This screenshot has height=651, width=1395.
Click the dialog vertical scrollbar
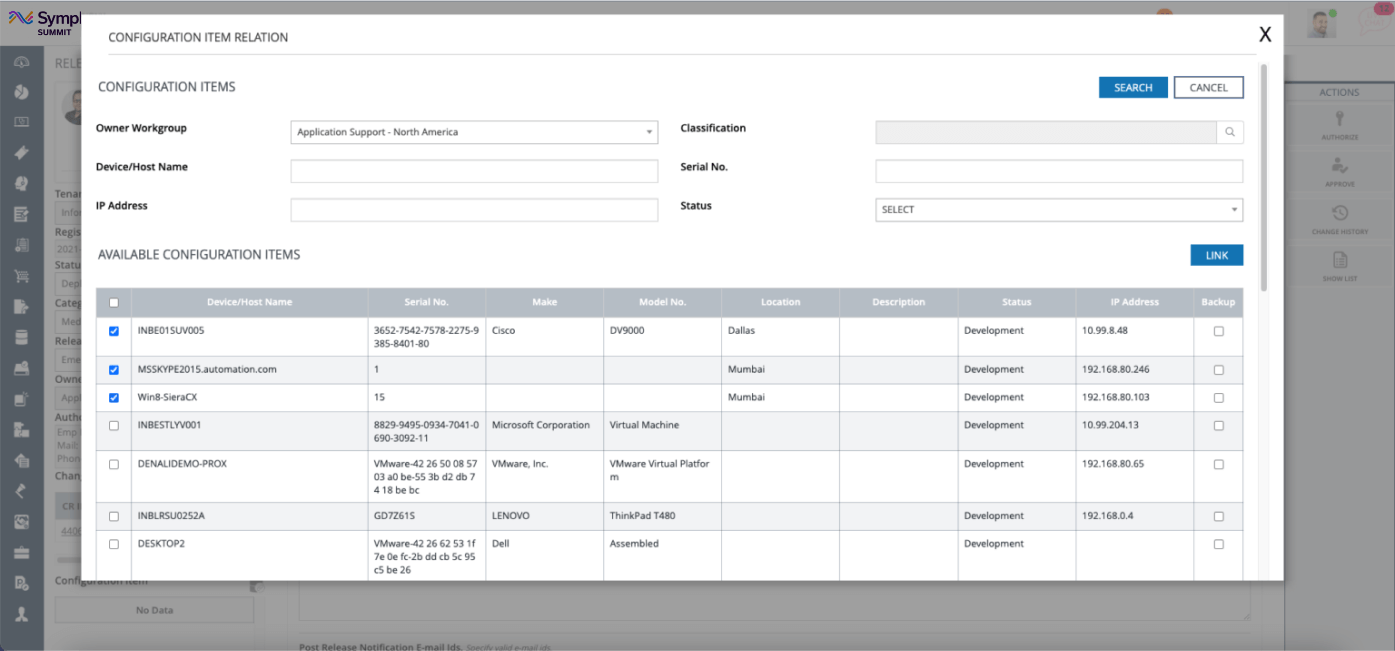1264,180
